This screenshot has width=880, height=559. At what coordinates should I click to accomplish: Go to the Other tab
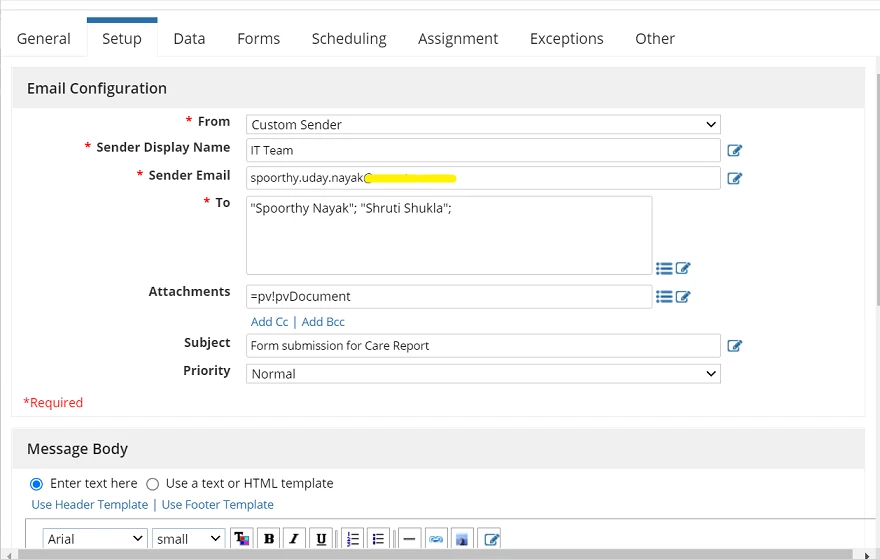pyautogui.click(x=655, y=39)
